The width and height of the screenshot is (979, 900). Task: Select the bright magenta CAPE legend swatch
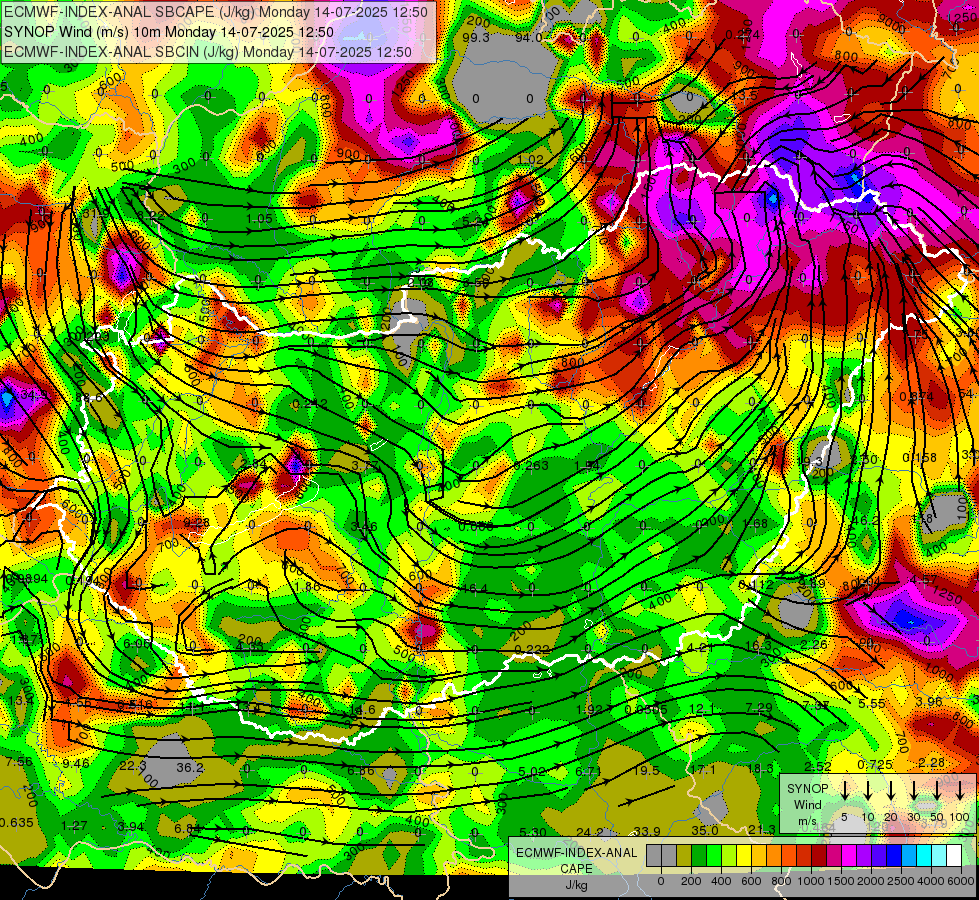pyautogui.click(x=849, y=856)
